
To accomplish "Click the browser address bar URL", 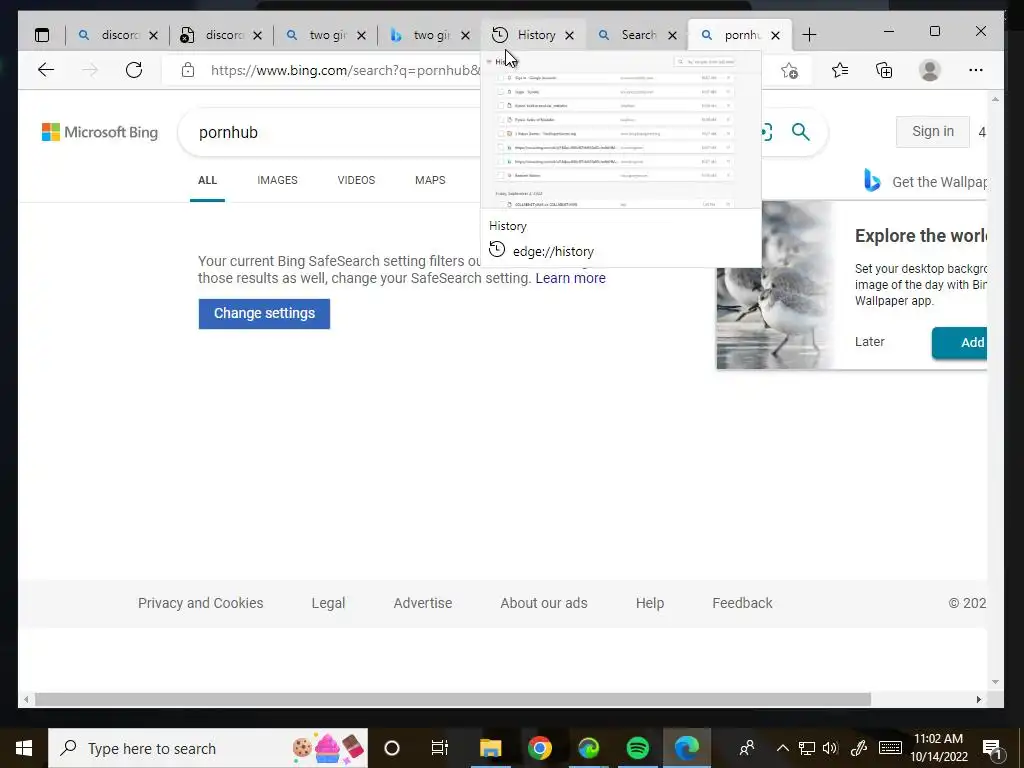I will (x=345, y=70).
